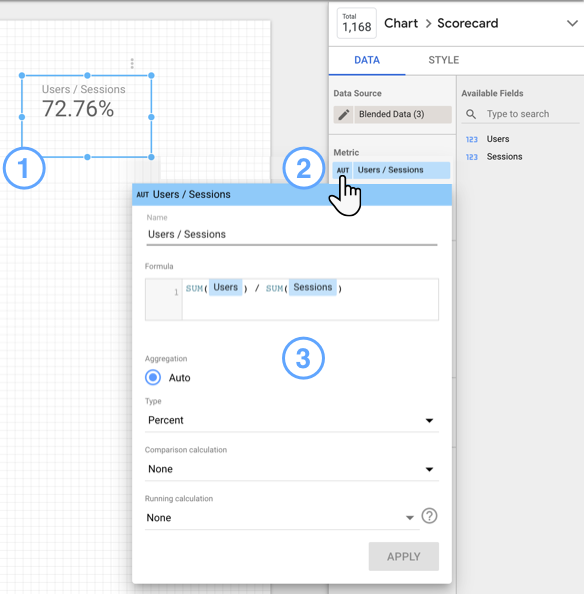Collapse the Chart > Scorecard panel chevron

pos(572,23)
